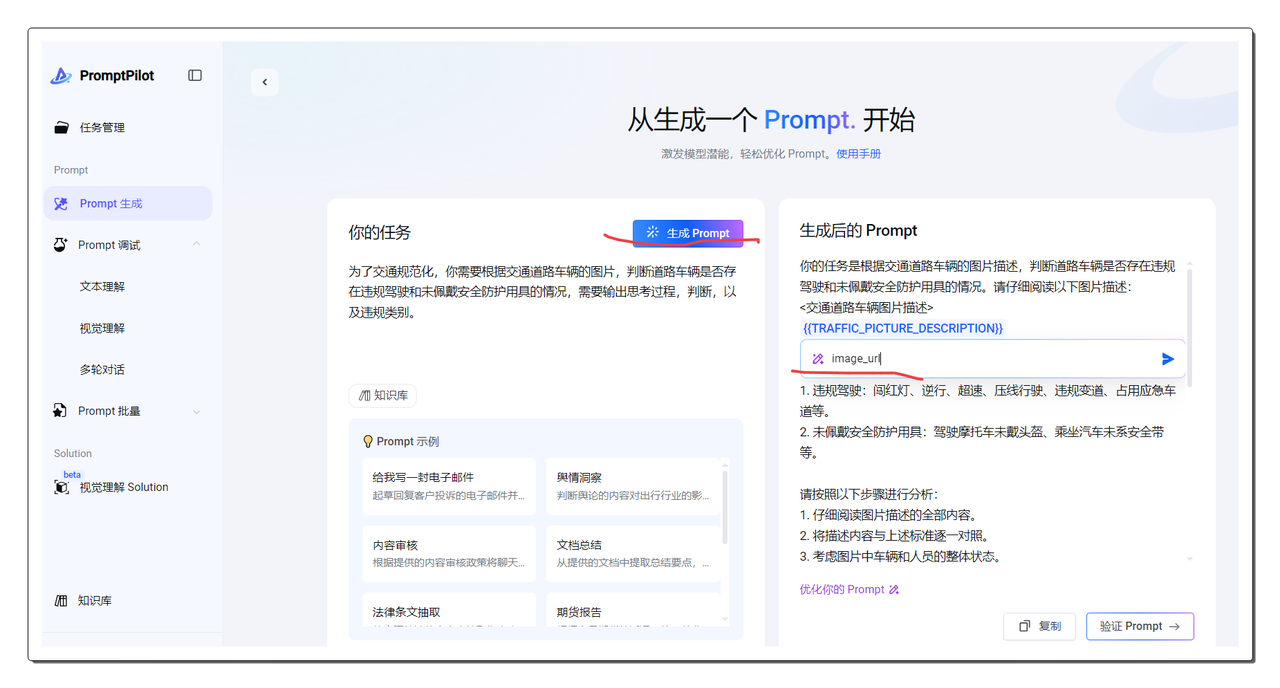Click the 生成后的 Prompt heading
The image size is (1280, 688).
pos(858,231)
